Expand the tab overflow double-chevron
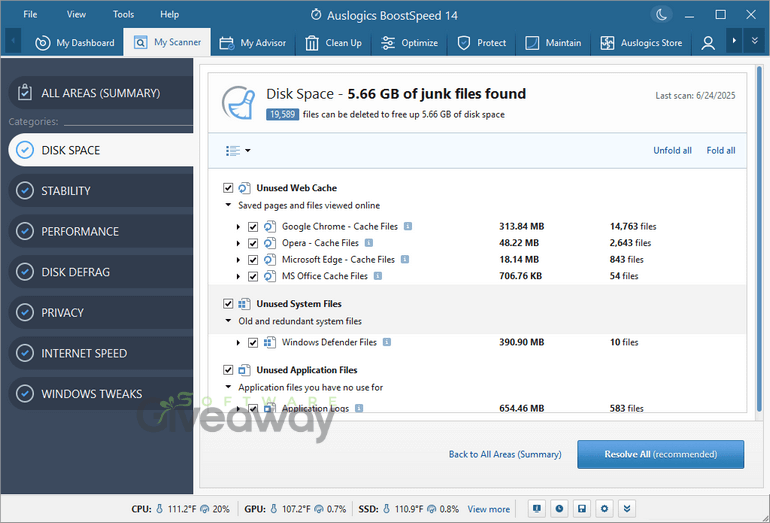This screenshot has height=523, width=770. click(755, 41)
